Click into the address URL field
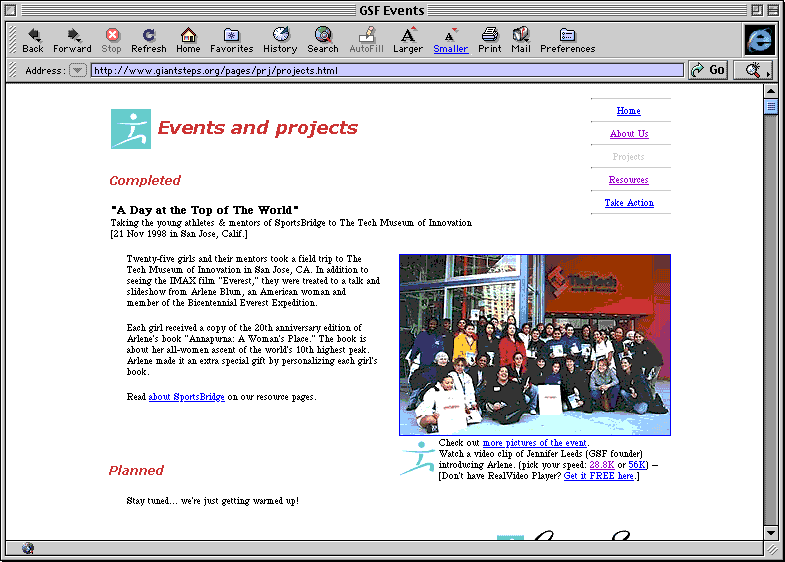Screen dimensions: 785x562 click(387, 71)
